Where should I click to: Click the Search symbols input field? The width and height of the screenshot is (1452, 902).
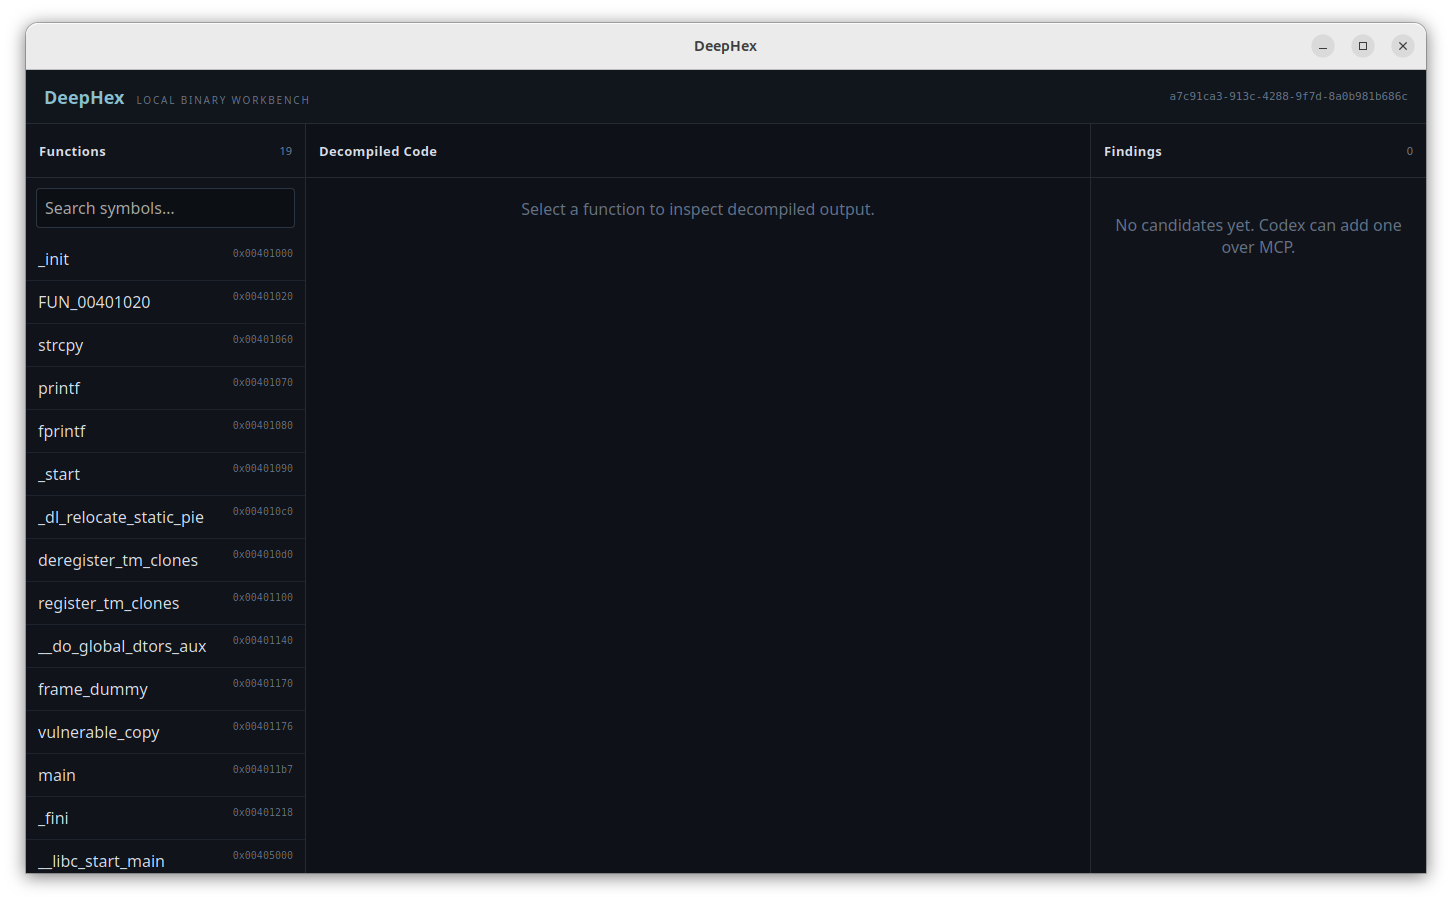[x=165, y=208]
